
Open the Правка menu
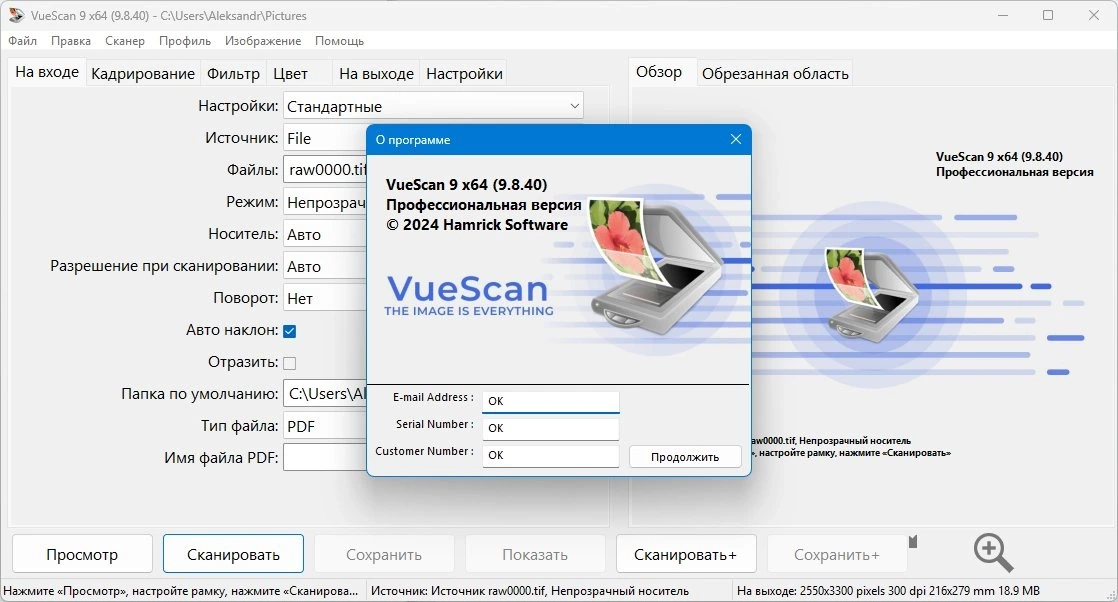pyautogui.click(x=71, y=41)
